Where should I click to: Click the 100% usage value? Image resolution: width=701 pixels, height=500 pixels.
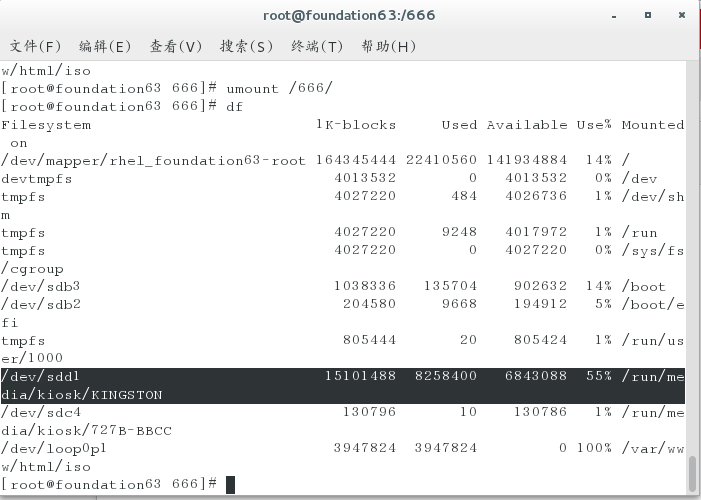594,448
